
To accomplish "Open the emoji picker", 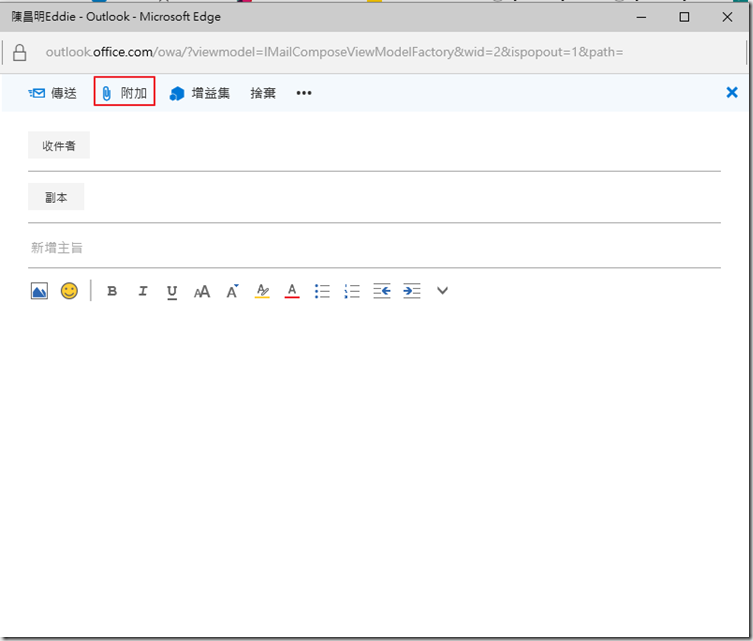I will (x=69, y=291).
